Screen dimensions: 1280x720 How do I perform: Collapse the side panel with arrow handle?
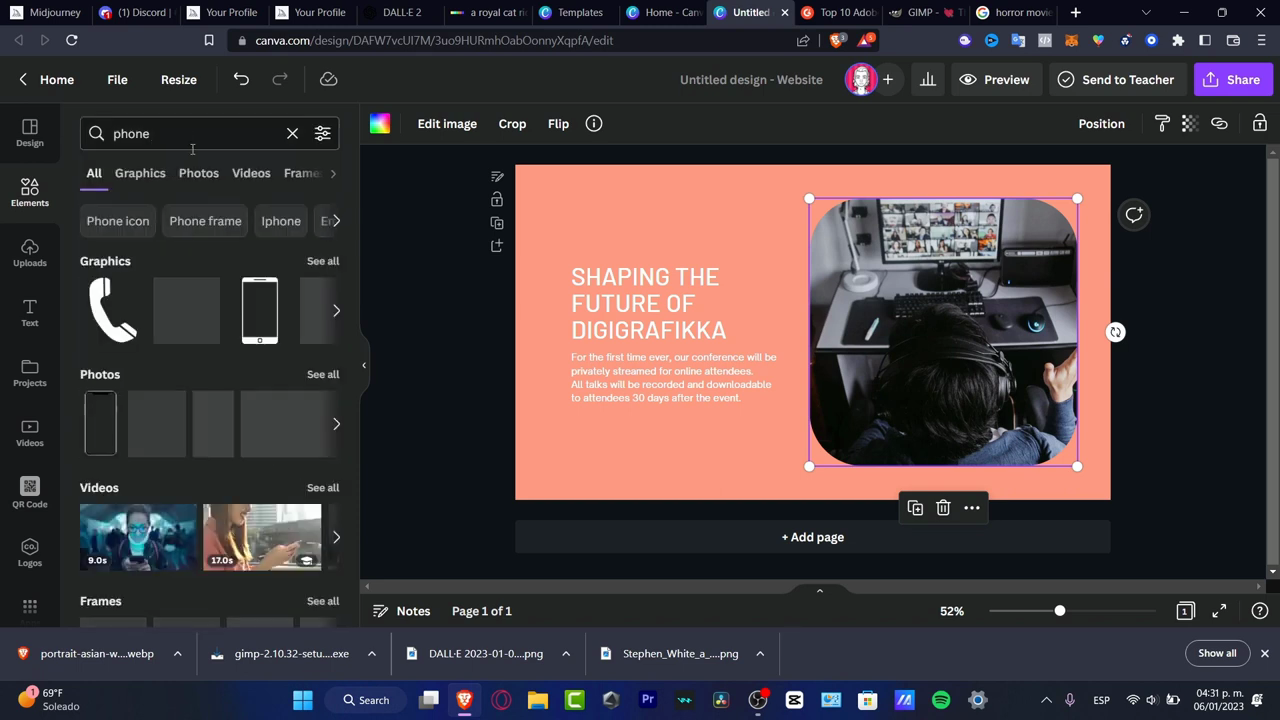[364, 365]
